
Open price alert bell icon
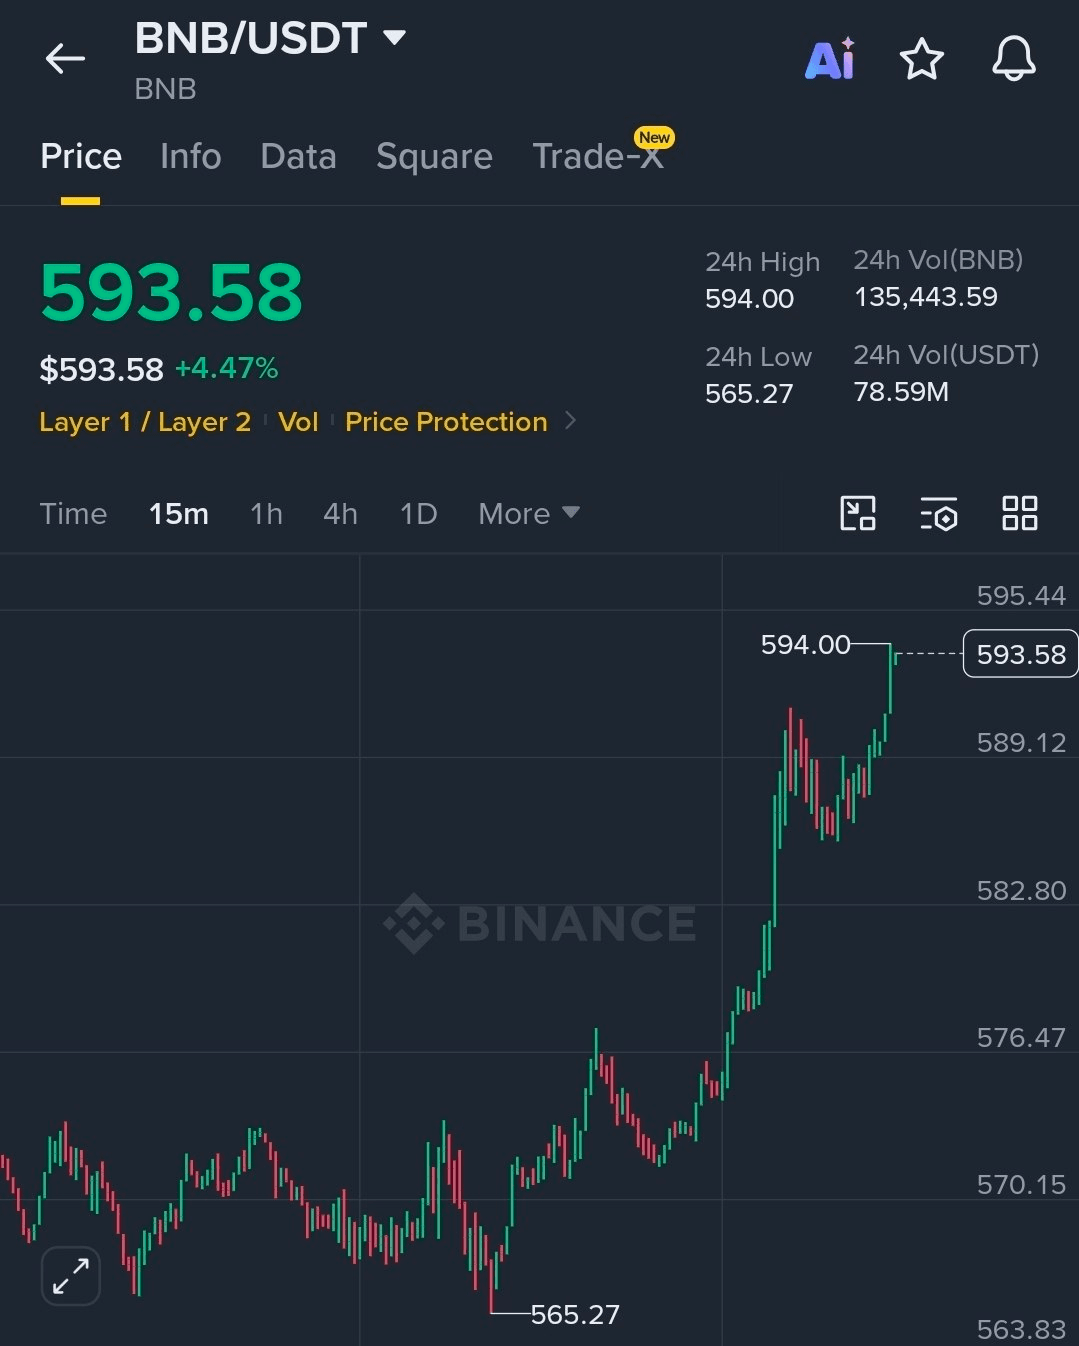1013,58
